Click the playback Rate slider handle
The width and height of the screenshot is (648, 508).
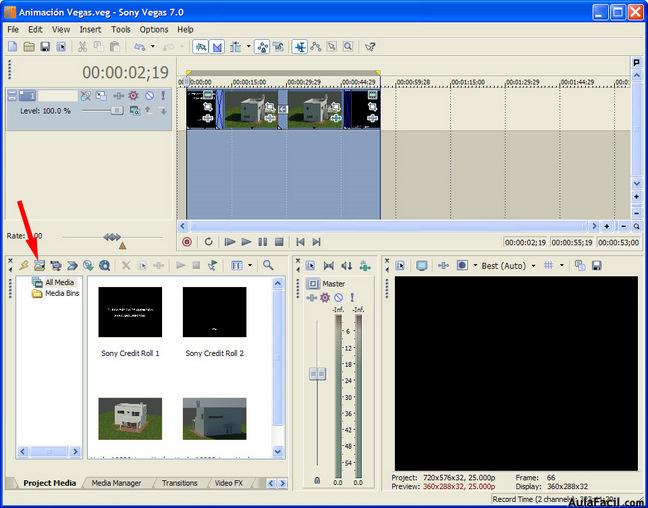point(112,237)
